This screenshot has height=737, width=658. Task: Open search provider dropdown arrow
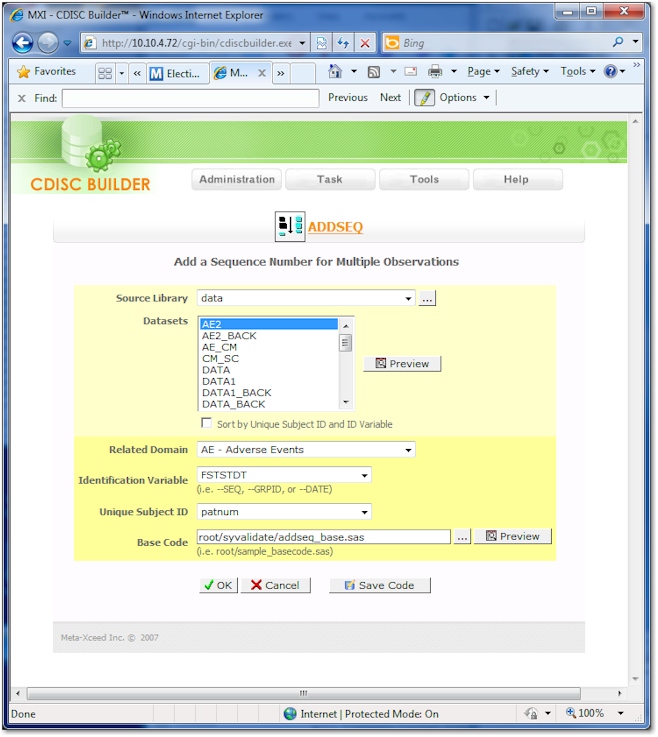636,42
